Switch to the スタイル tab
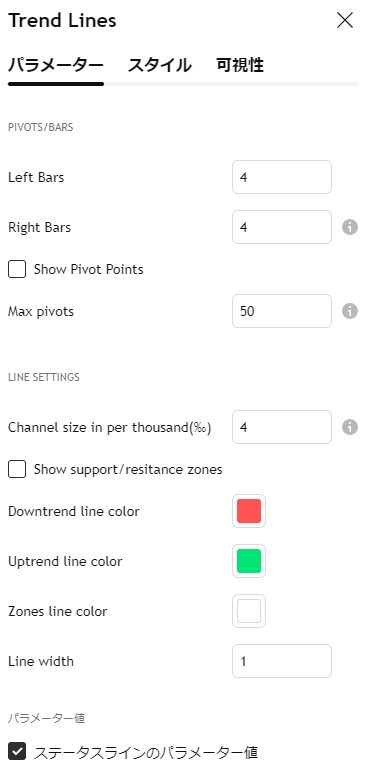Image resolution: width=375 pixels, height=778 pixels. 159,65
